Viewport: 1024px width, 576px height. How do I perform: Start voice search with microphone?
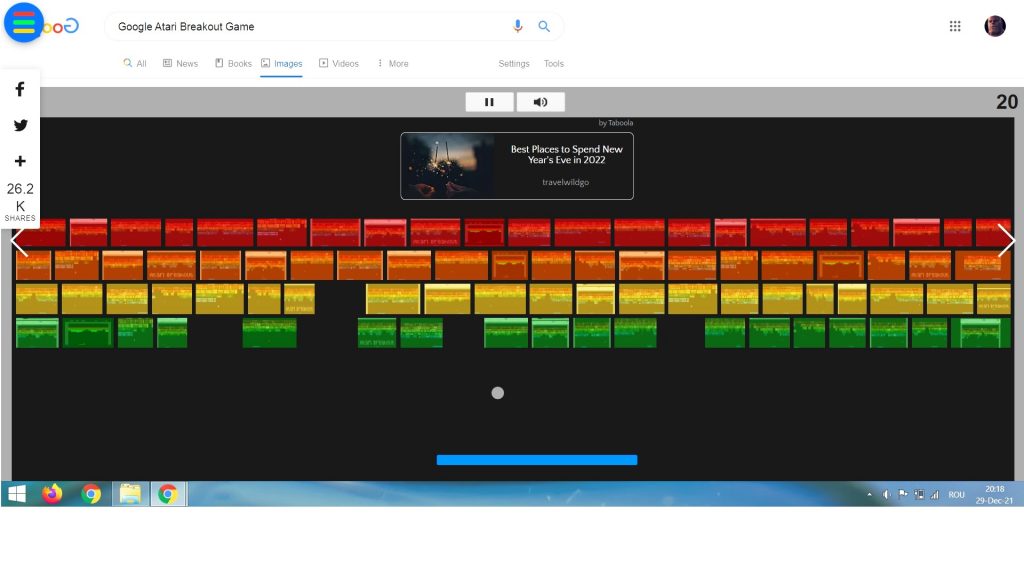(517, 26)
